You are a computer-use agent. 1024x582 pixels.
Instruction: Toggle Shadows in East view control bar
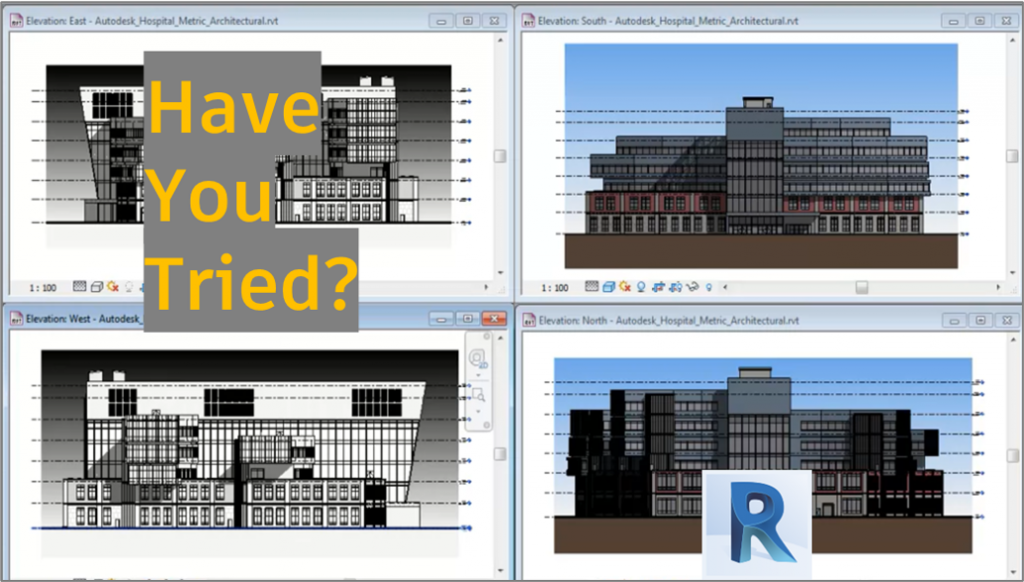coord(129,287)
